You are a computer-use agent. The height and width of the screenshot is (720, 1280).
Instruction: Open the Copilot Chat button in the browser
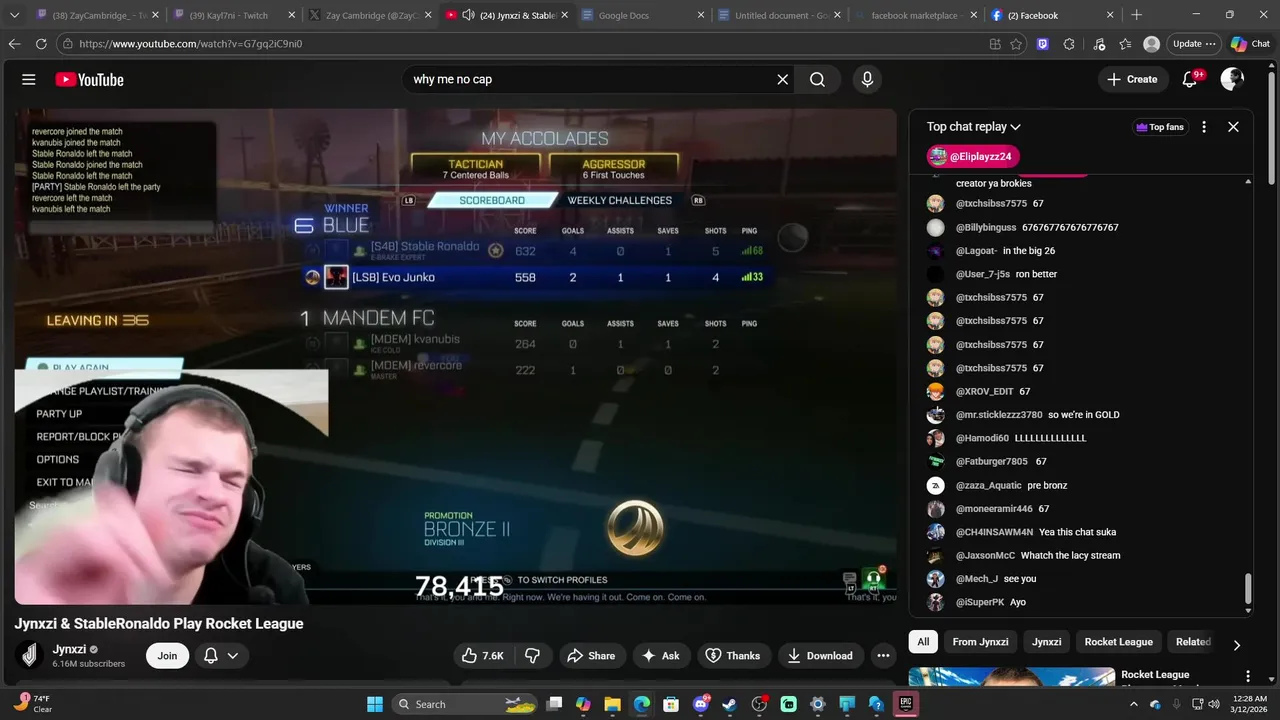(x=1251, y=44)
